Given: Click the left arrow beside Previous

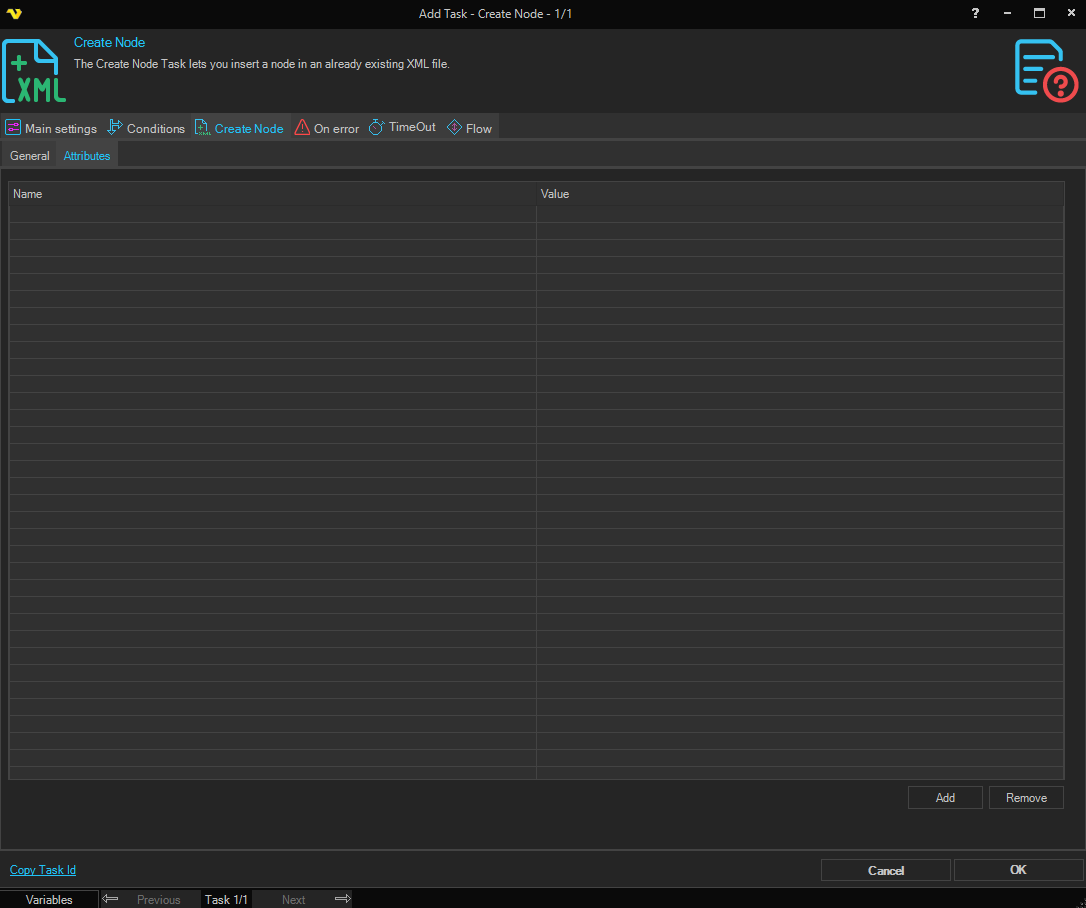Looking at the screenshot, I should (111, 899).
